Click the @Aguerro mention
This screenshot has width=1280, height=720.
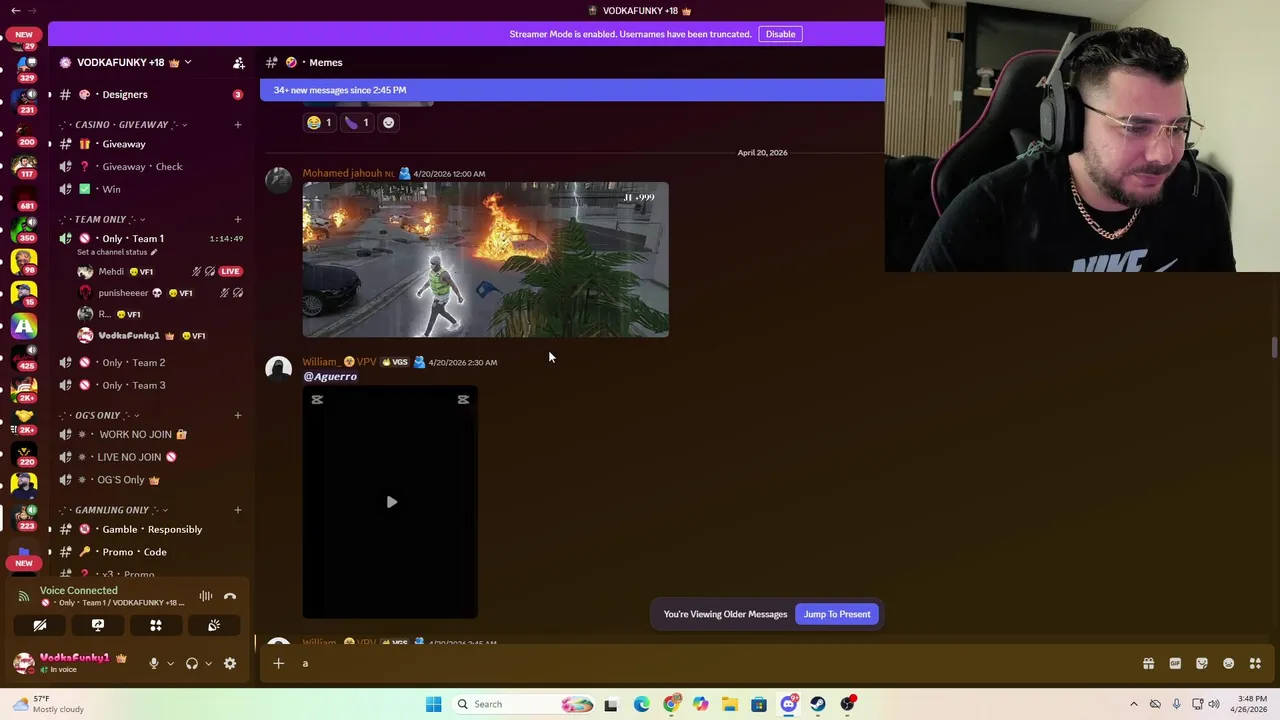[330, 376]
